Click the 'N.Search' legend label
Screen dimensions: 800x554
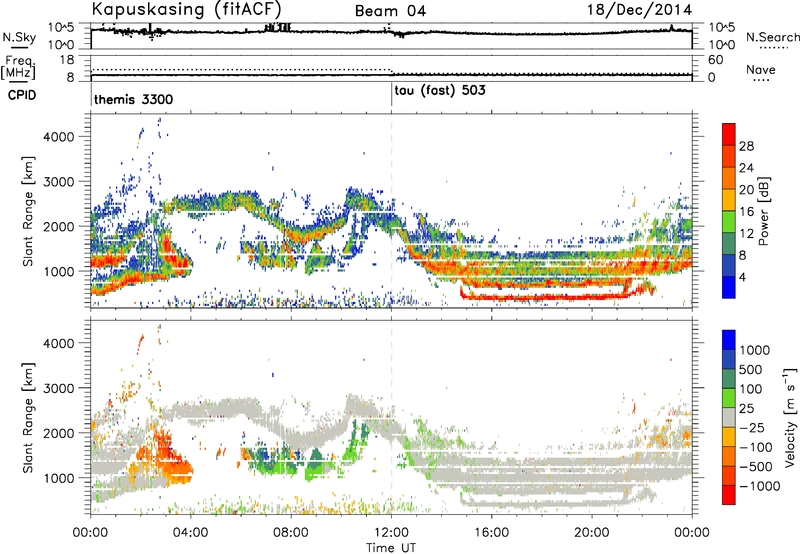click(773, 37)
